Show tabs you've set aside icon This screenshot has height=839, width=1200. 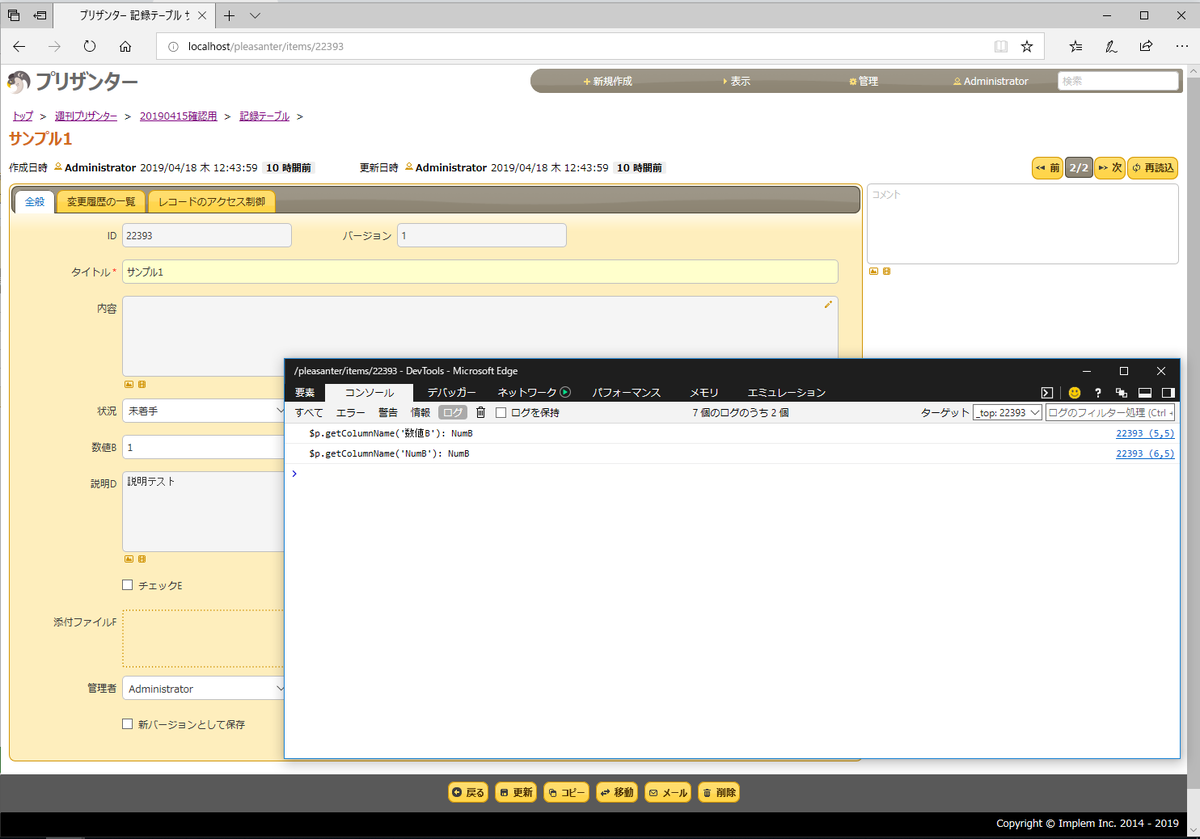14,15
